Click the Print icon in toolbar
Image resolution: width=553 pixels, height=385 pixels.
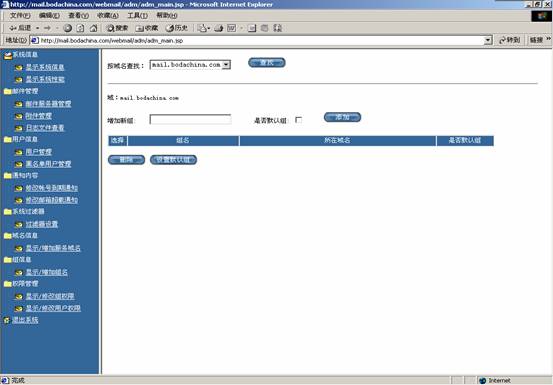tap(219, 28)
